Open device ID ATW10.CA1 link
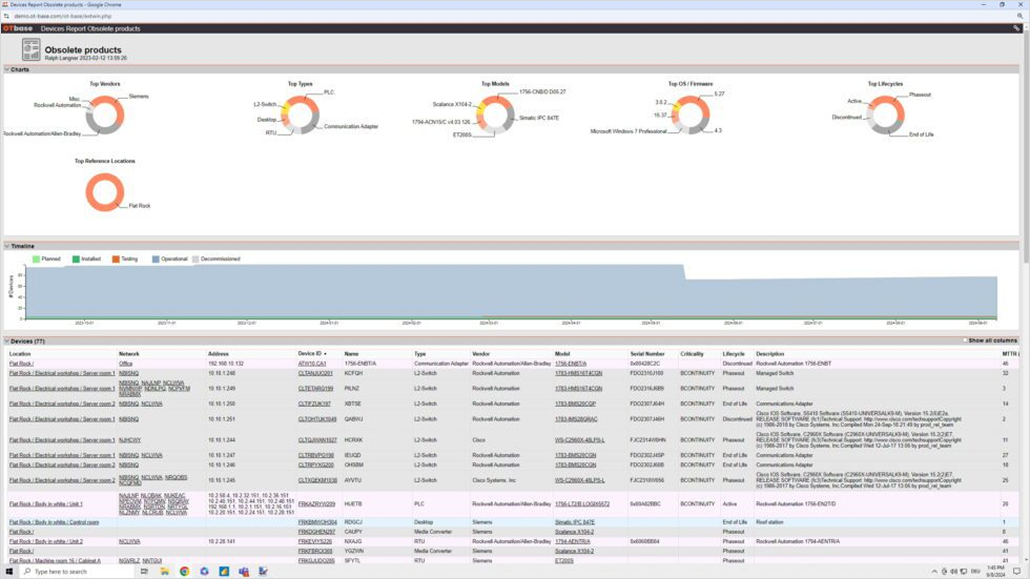Viewport: 1030px width, 579px height. pos(312,363)
